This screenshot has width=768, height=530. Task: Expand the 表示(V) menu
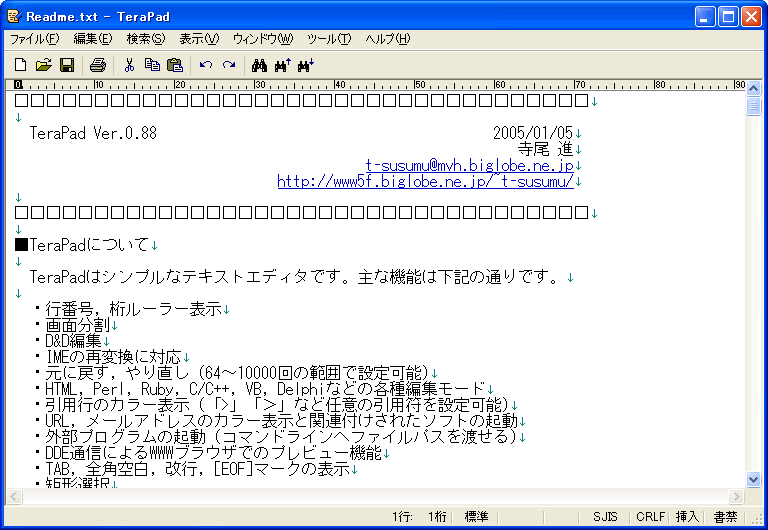198,39
